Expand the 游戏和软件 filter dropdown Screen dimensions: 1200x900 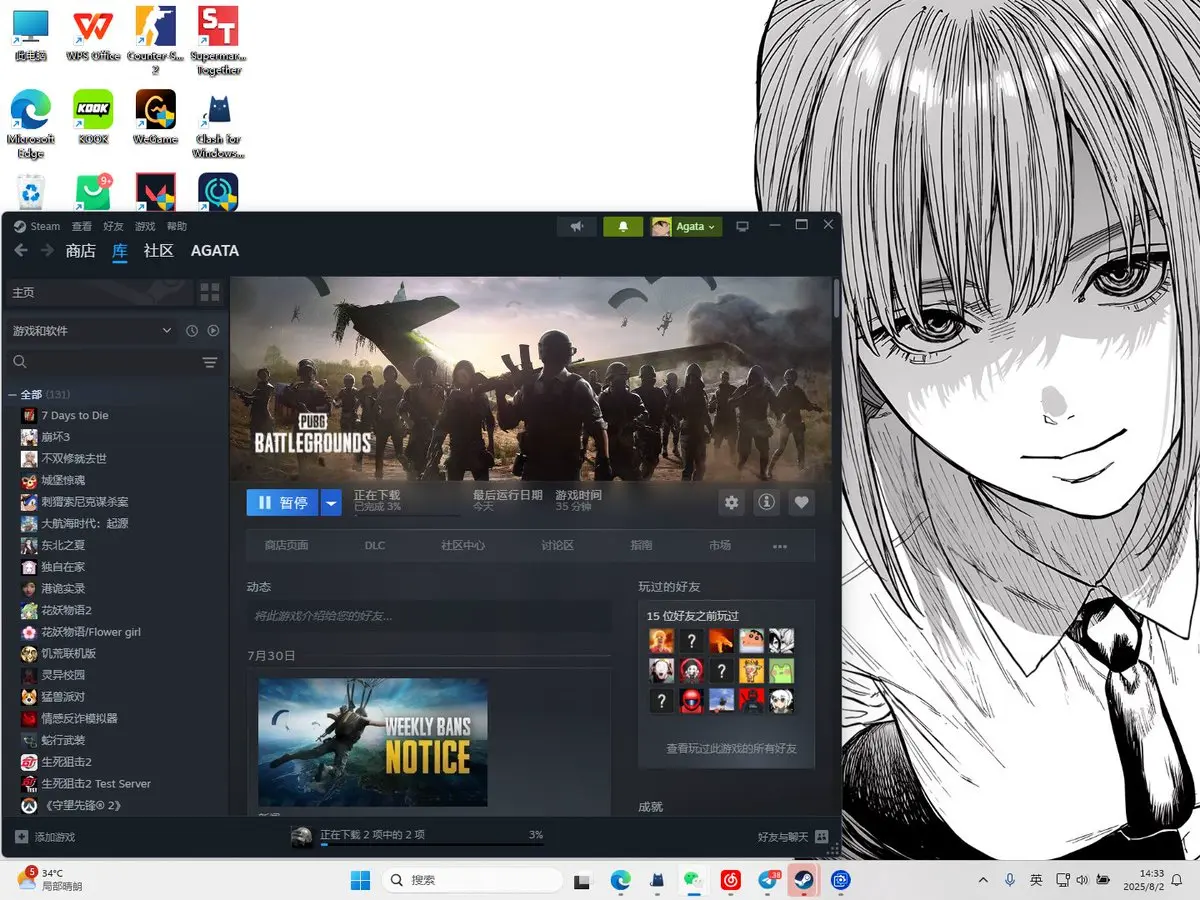tap(92, 331)
